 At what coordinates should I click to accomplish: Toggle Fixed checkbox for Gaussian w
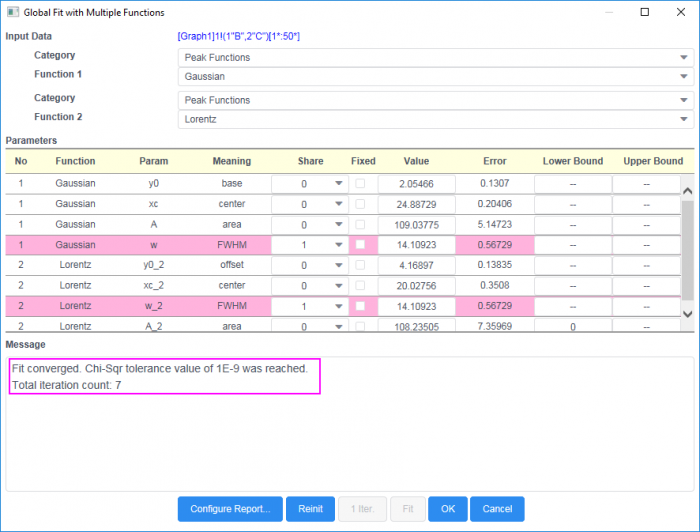[361, 245]
